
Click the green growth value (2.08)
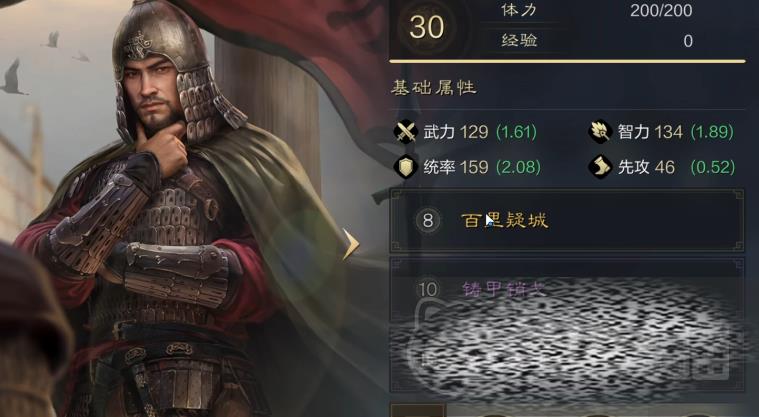(x=518, y=167)
